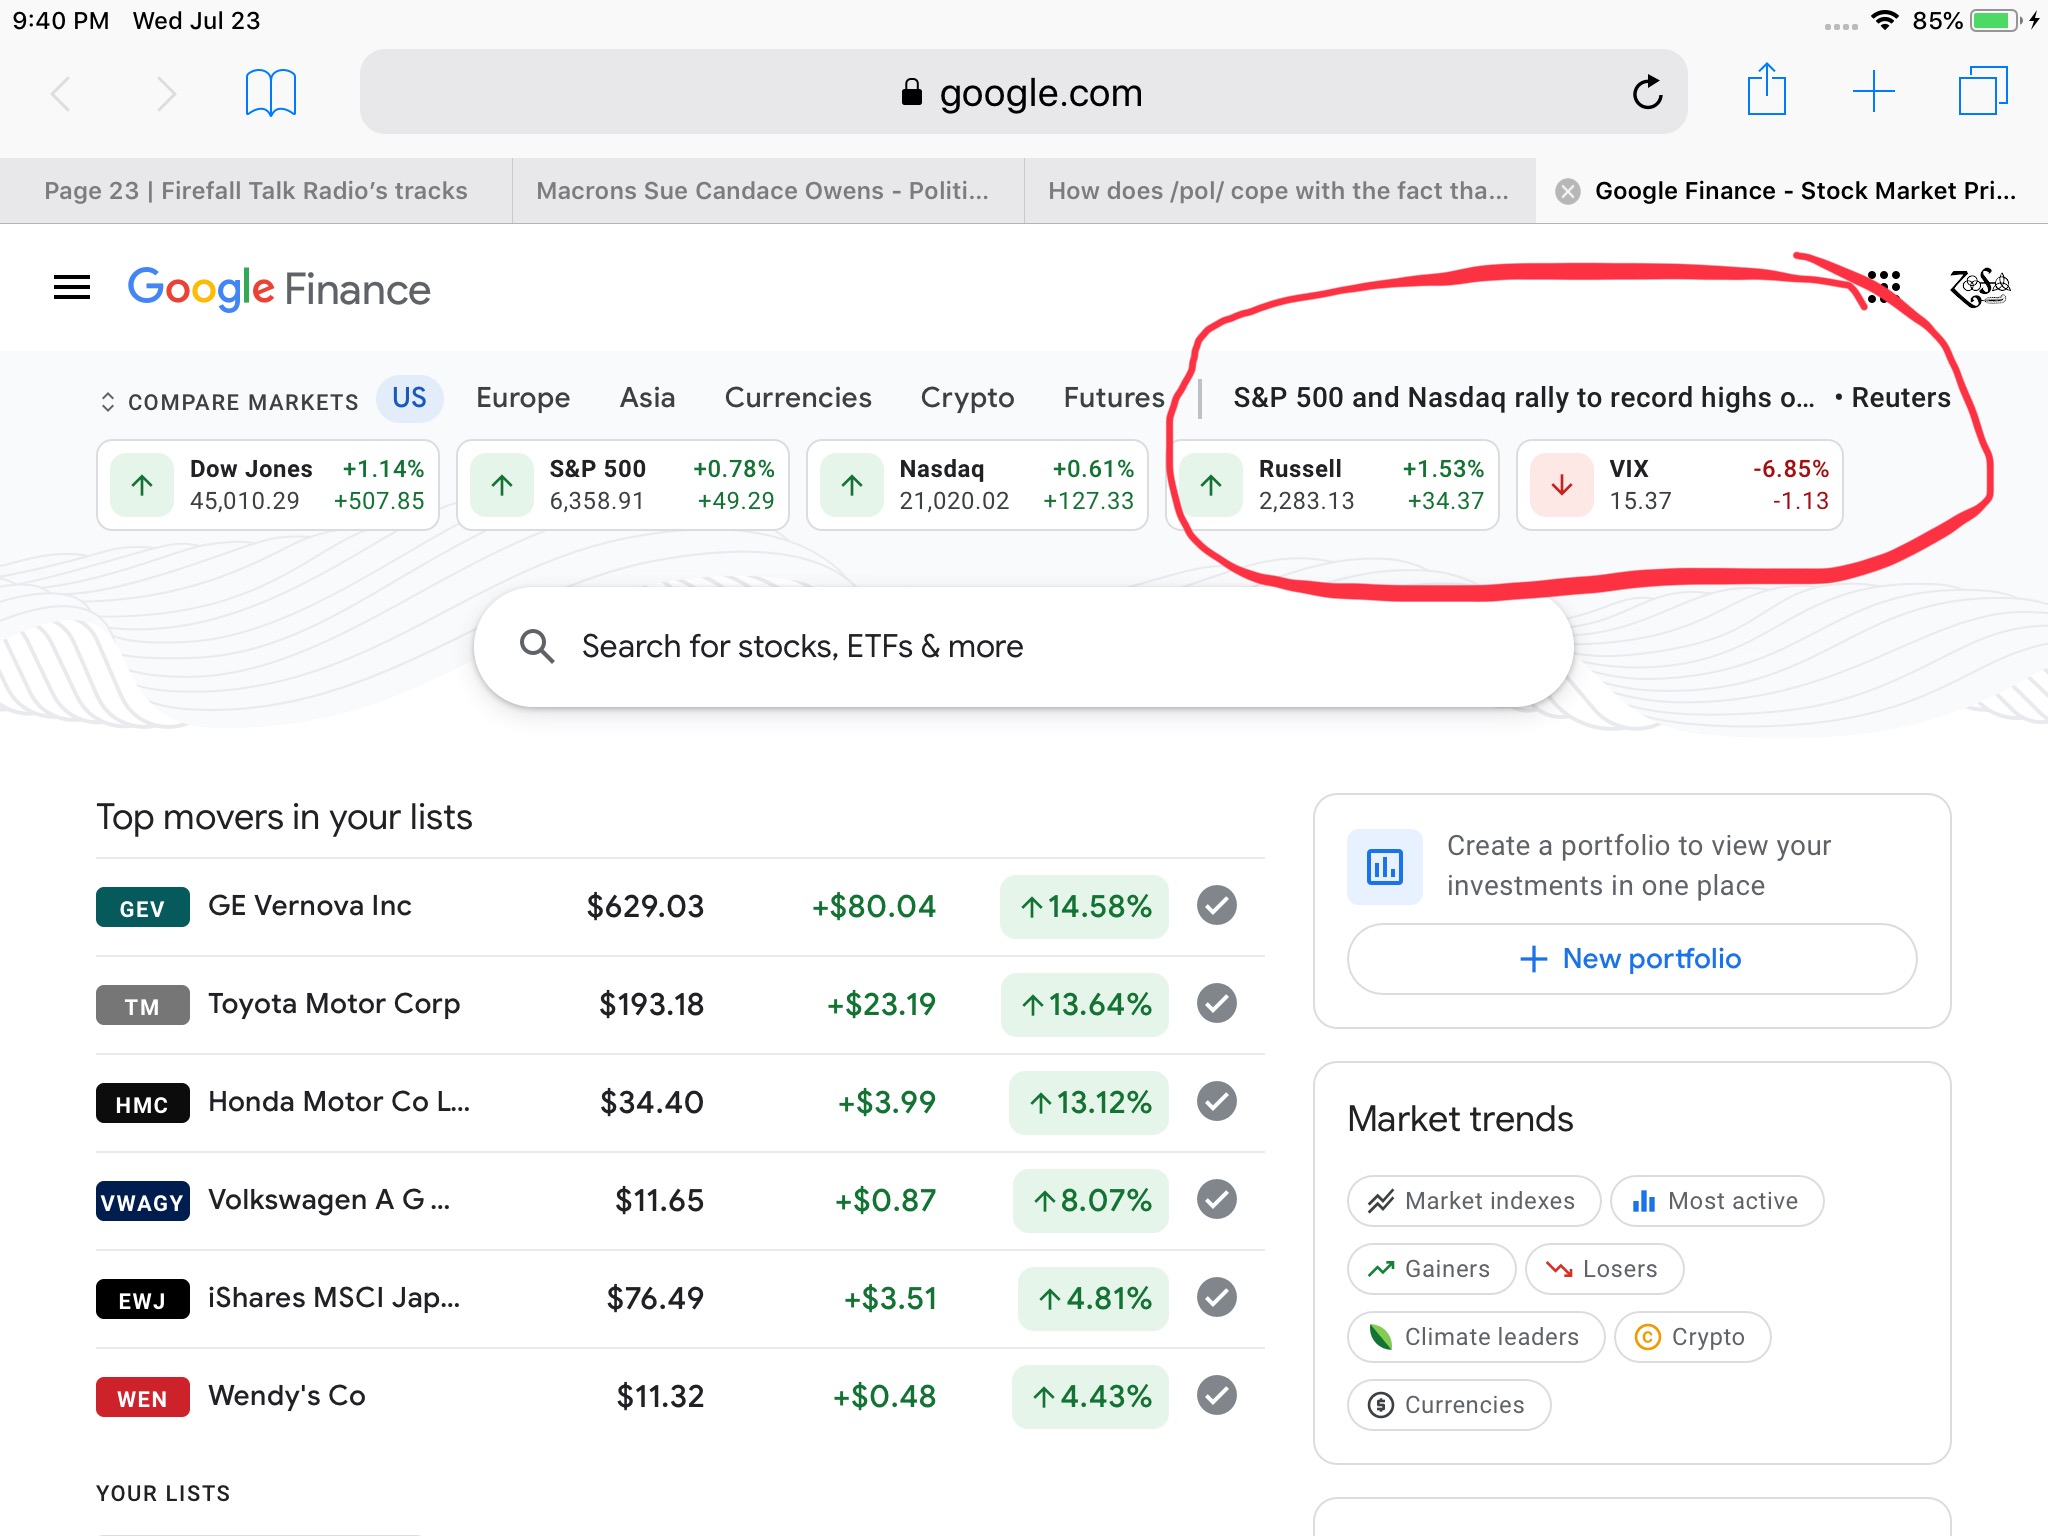Switch to the Currencies tab
This screenshot has height=1536, width=2048.
798,398
